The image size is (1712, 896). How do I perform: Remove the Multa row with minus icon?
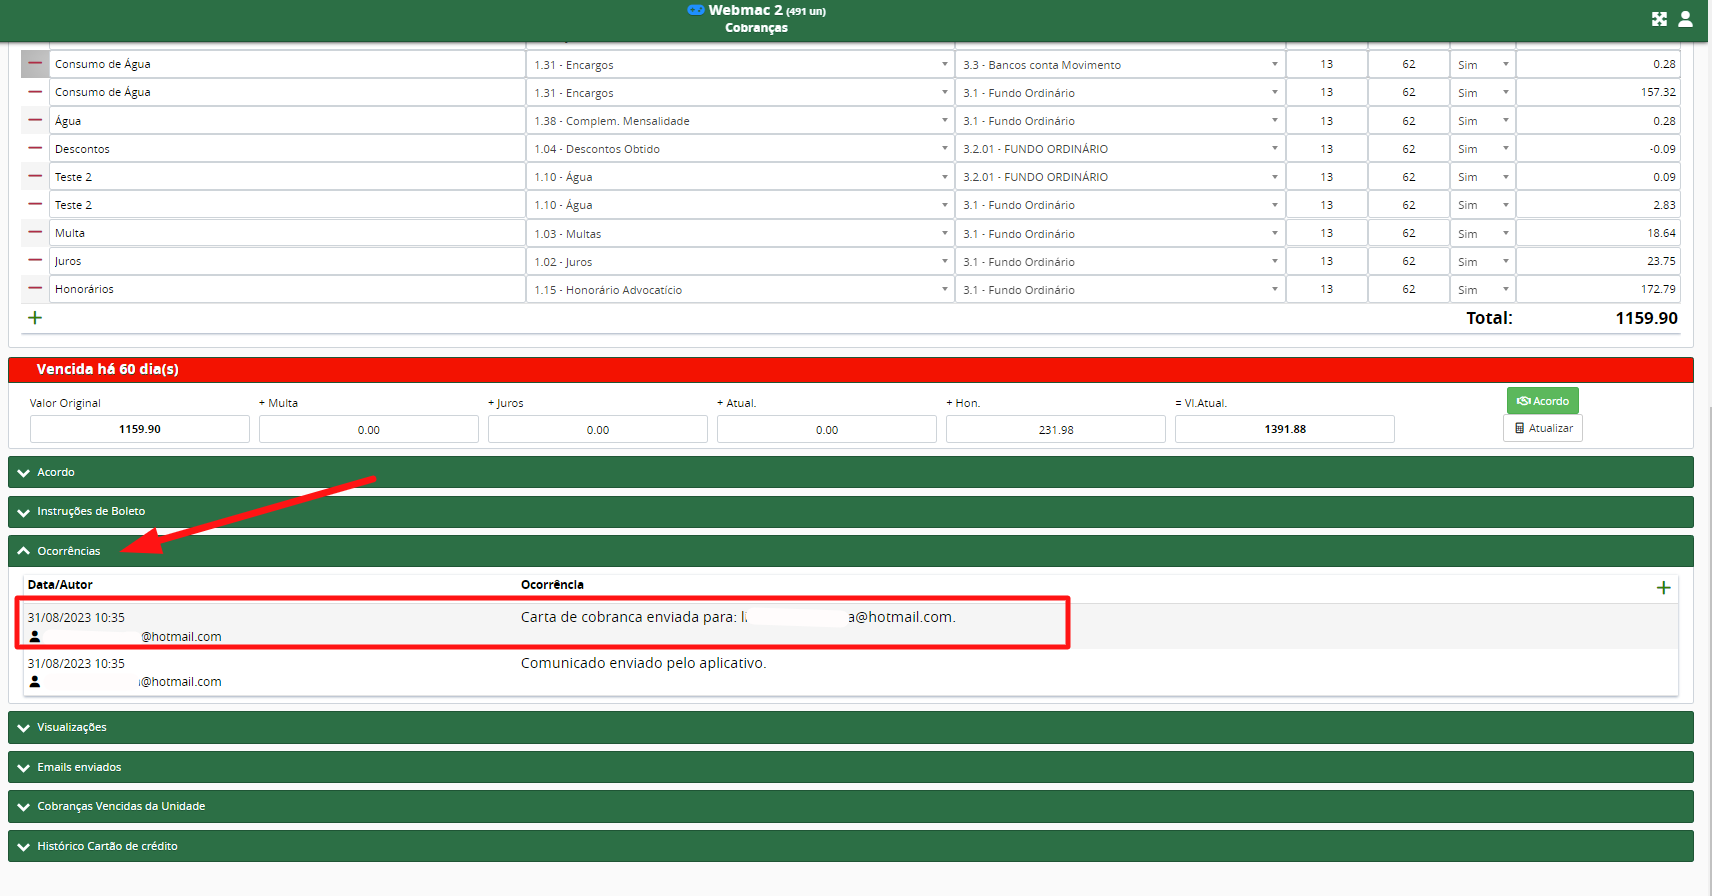[x=35, y=232]
